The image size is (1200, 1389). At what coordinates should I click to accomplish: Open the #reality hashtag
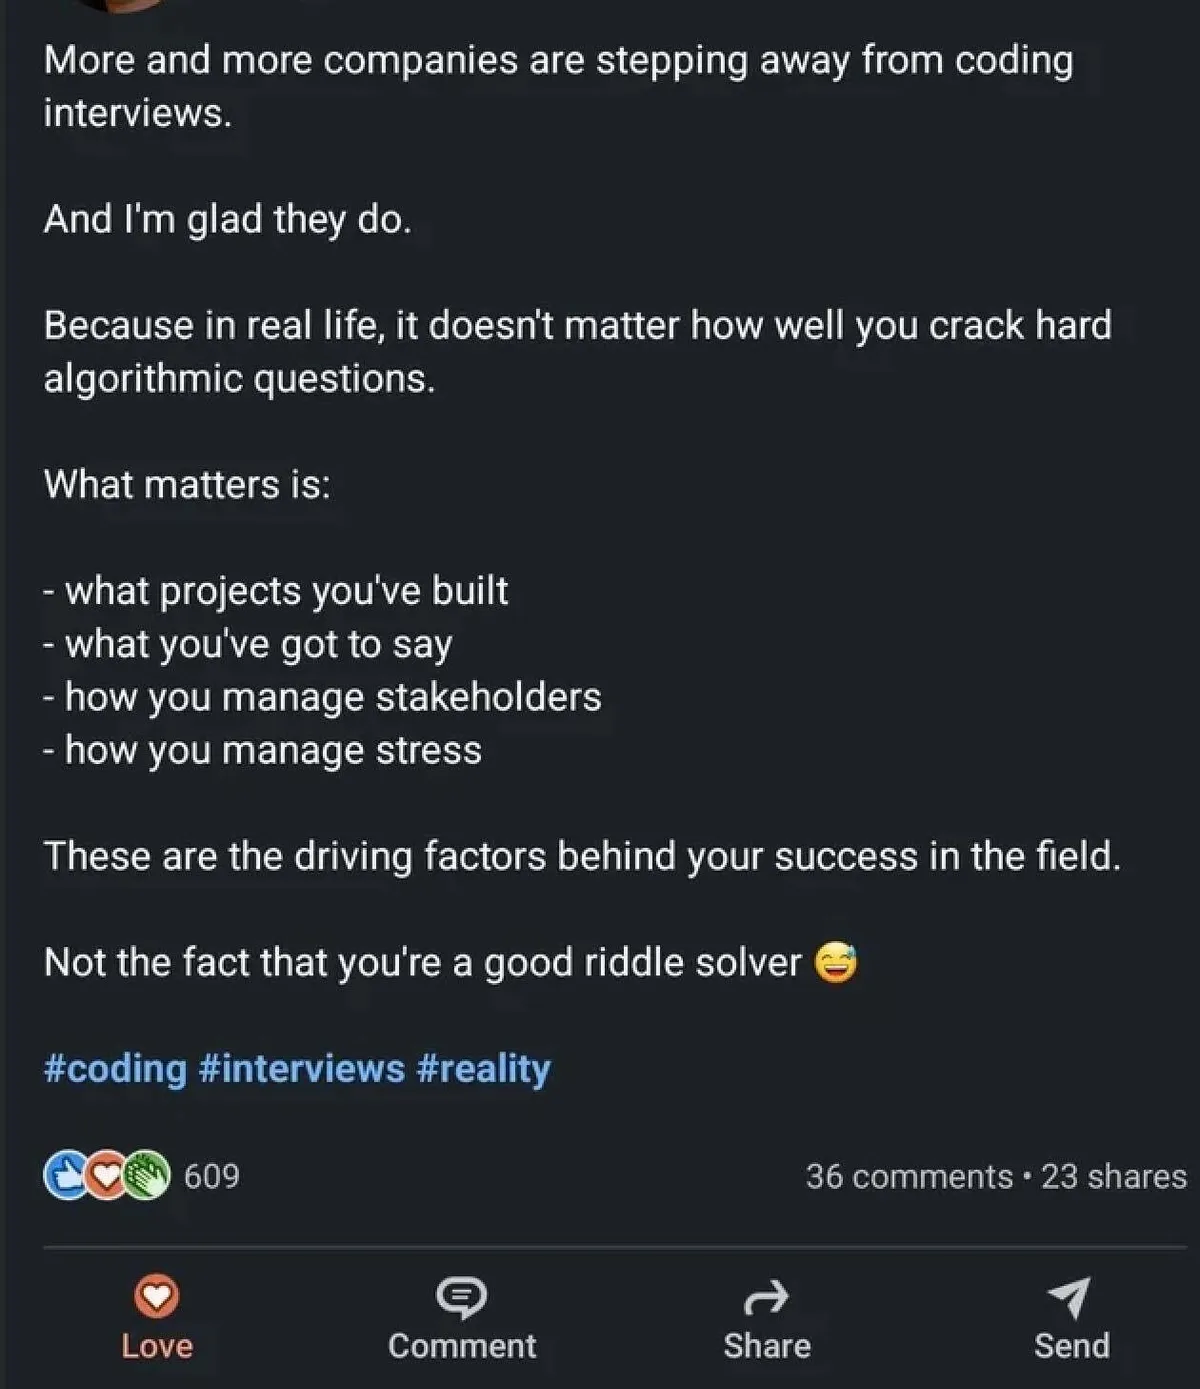tap(483, 1069)
